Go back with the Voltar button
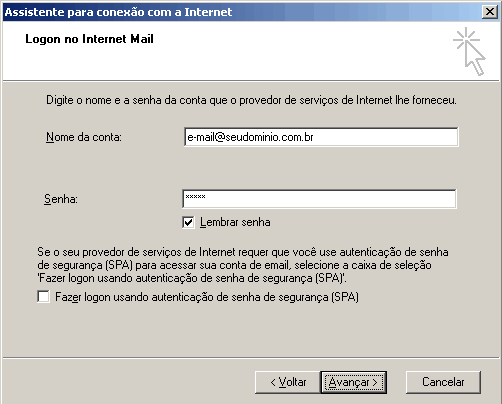Viewport: 502px width, 404px height. pos(288,382)
